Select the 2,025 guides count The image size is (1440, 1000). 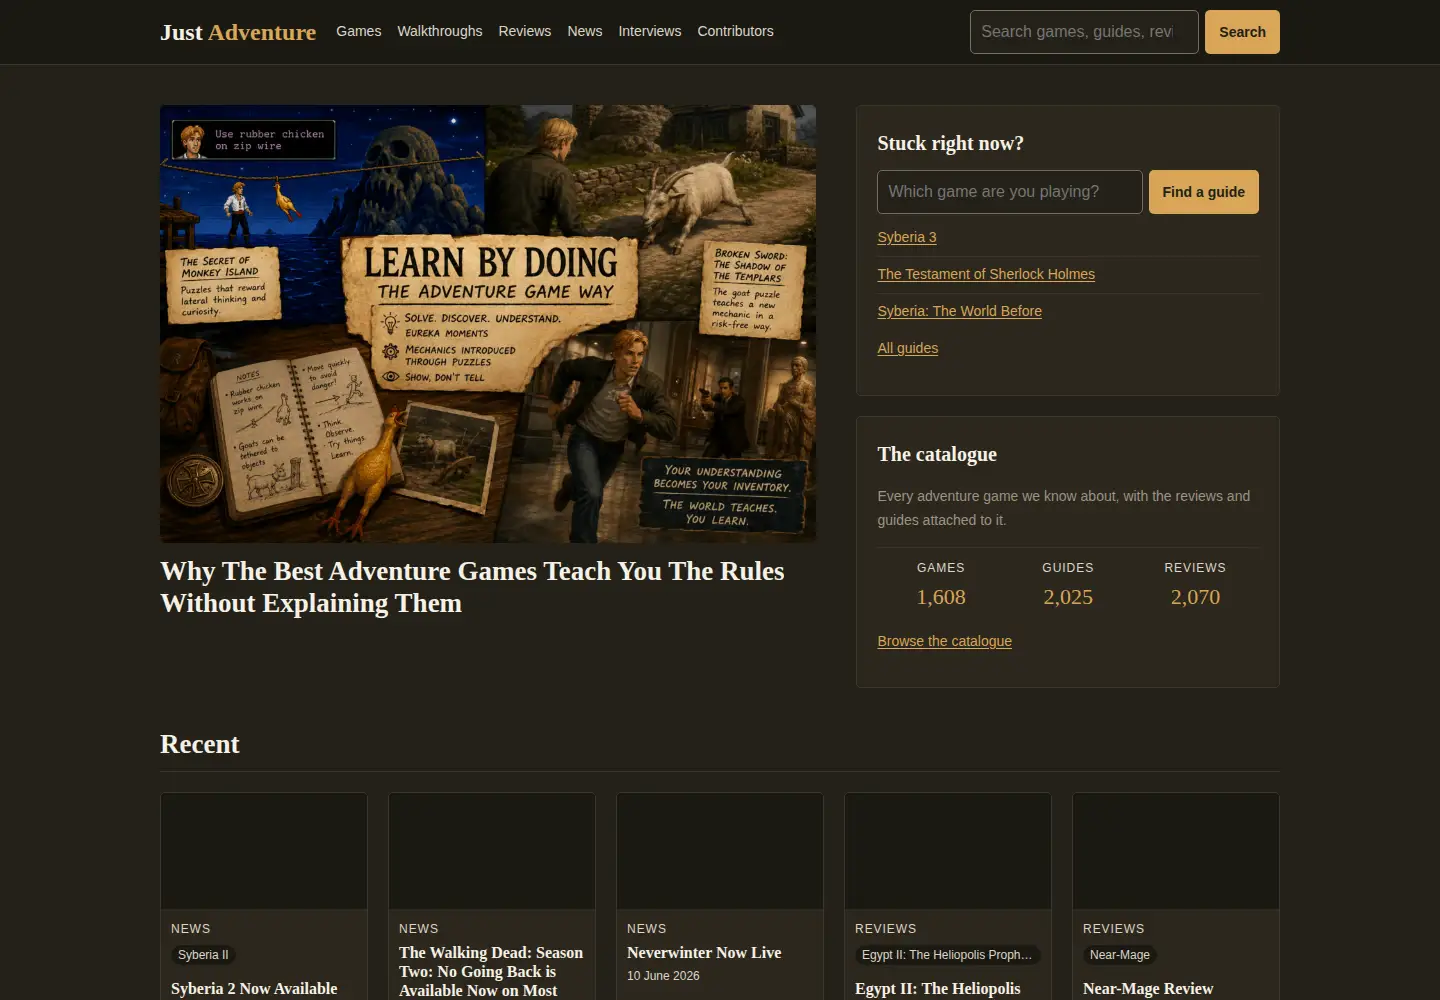point(1068,597)
